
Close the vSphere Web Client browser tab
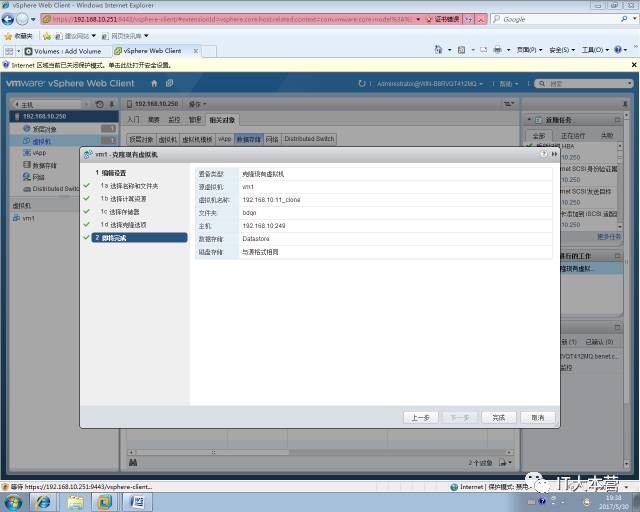196,51
